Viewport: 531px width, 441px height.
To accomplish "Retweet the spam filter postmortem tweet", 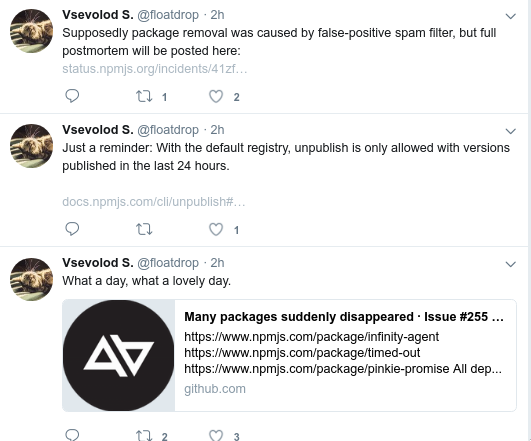I will click(144, 96).
